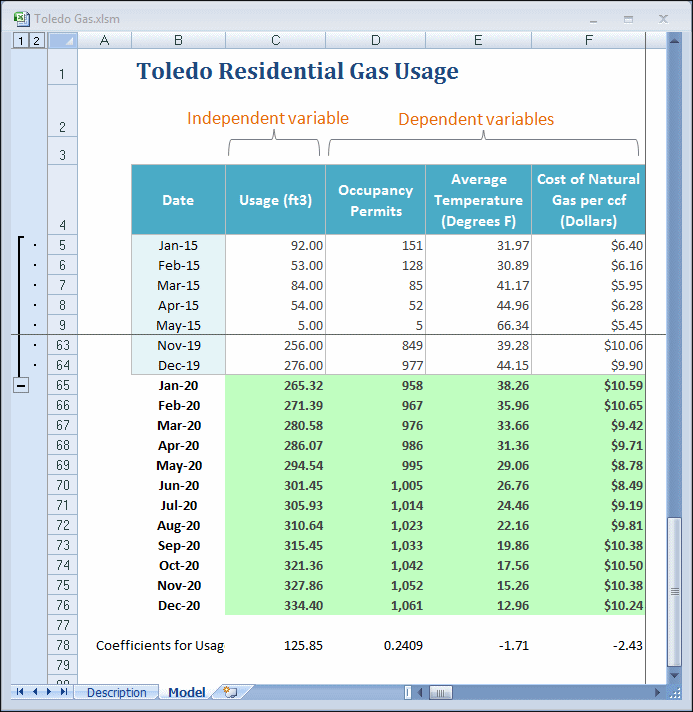Minimize the Toledo Gas workbook window
The height and width of the screenshot is (712, 693).
(x=594, y=20)
